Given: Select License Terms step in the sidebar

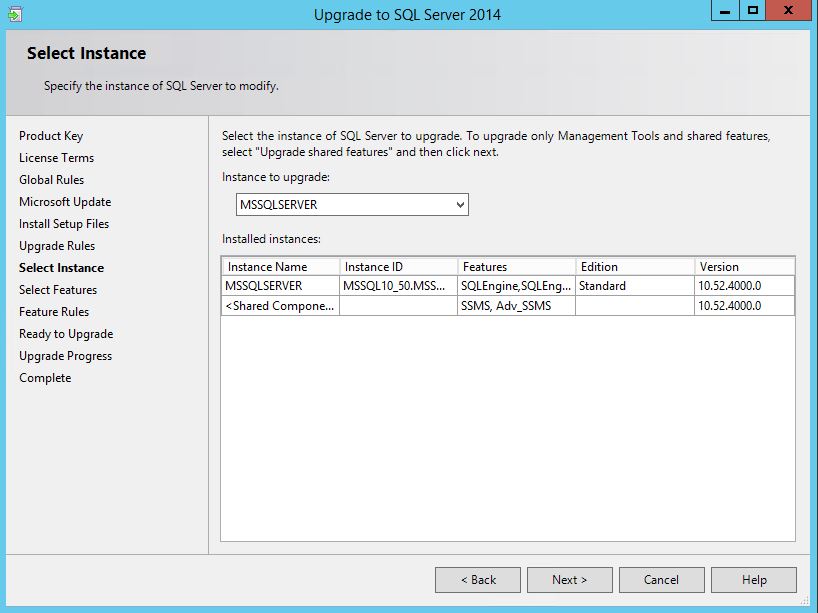Looking at the screenshot, I should [56, 158].
